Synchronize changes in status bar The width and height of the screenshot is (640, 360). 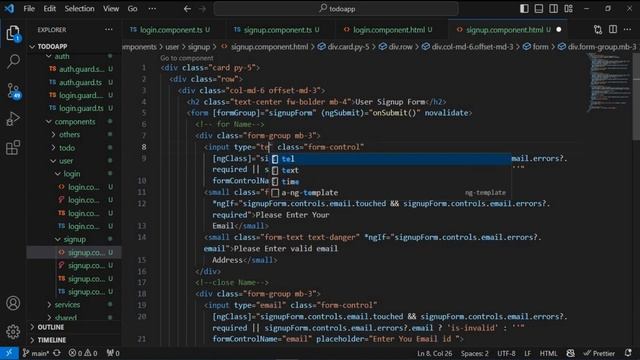[x=57, y=353]
